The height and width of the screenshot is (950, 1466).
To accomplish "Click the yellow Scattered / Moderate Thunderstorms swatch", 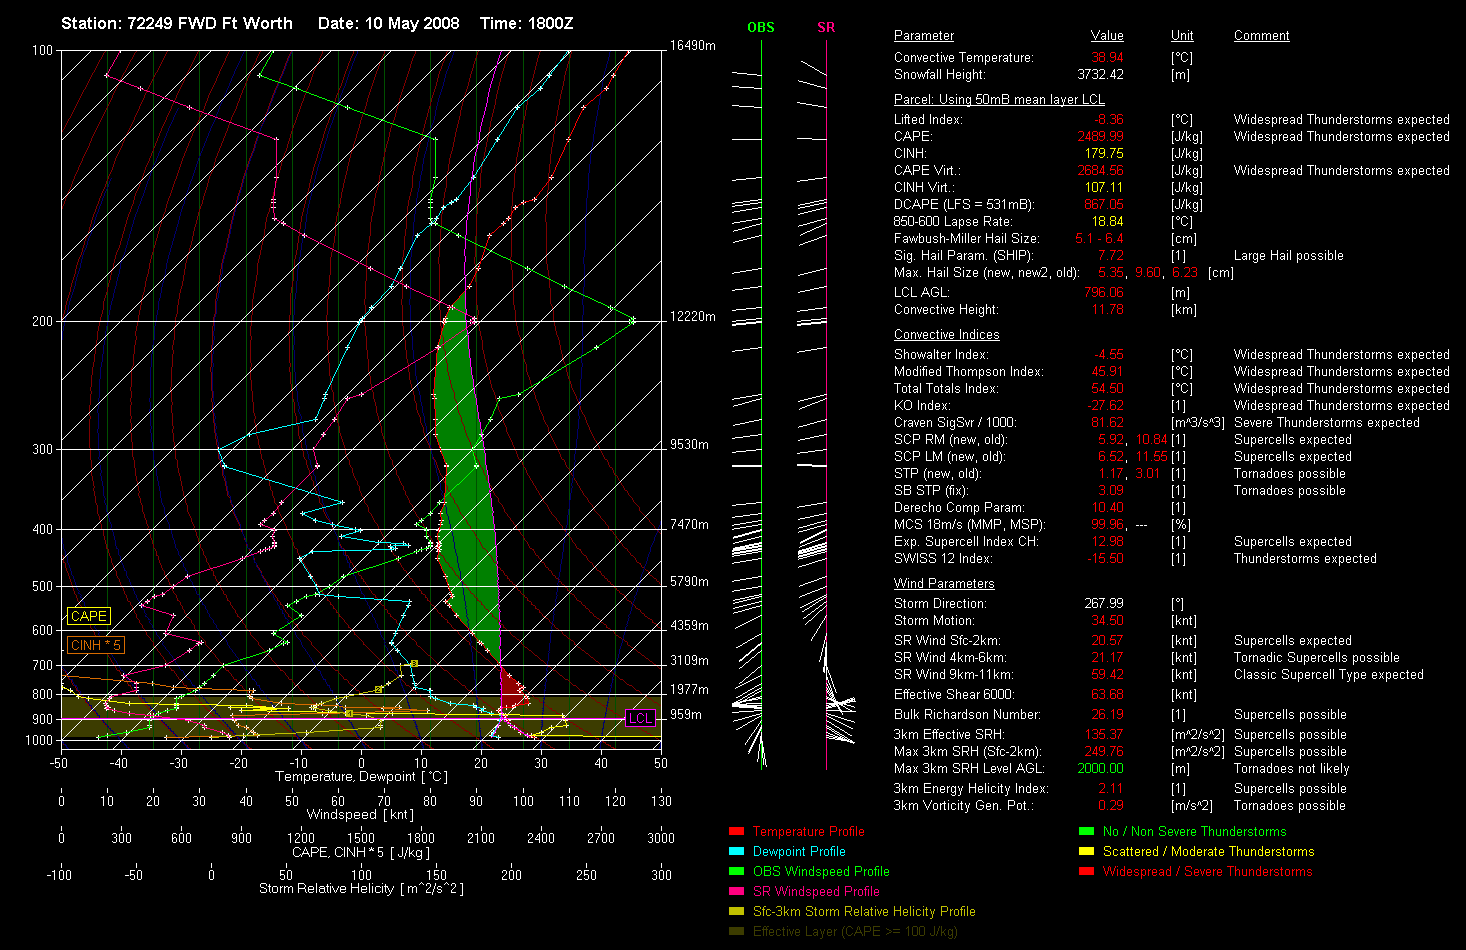I will coord(1086,851).
